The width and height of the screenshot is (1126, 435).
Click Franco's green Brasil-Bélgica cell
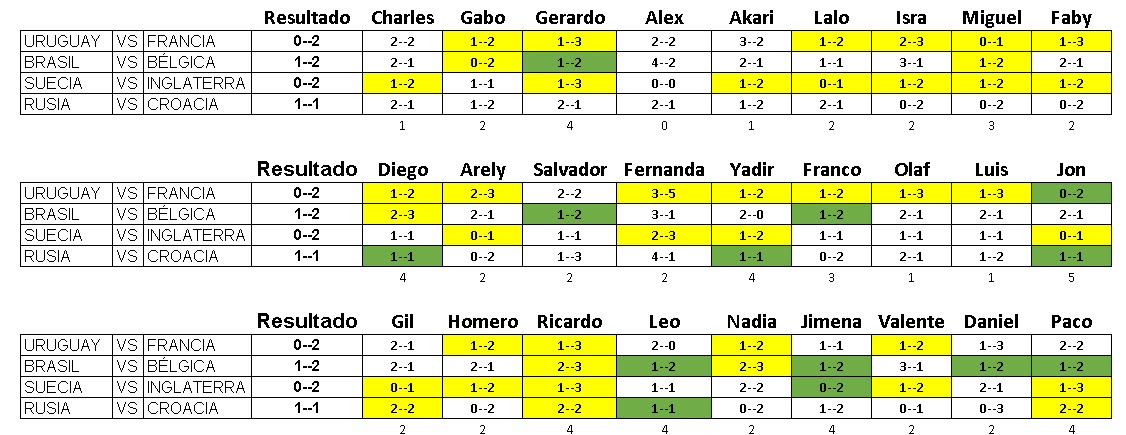(x=831, y=214)
